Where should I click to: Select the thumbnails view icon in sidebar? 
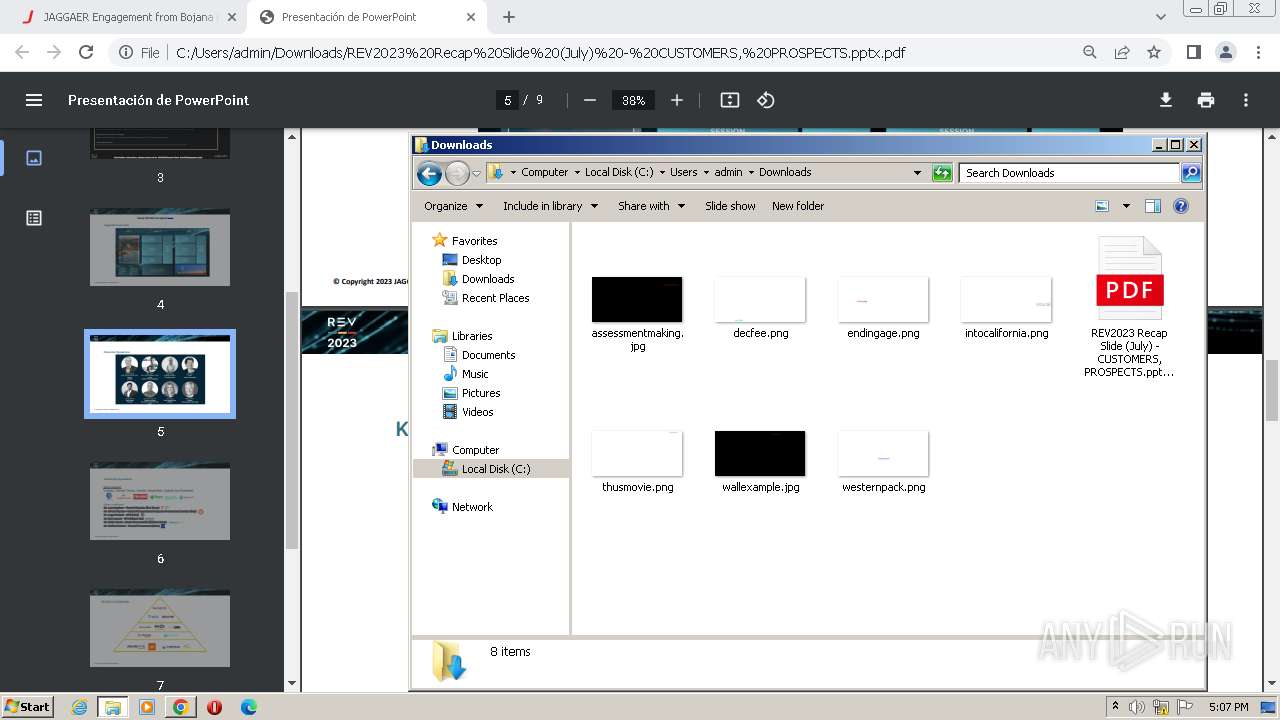pyautogui.click(x=34, y=158)
